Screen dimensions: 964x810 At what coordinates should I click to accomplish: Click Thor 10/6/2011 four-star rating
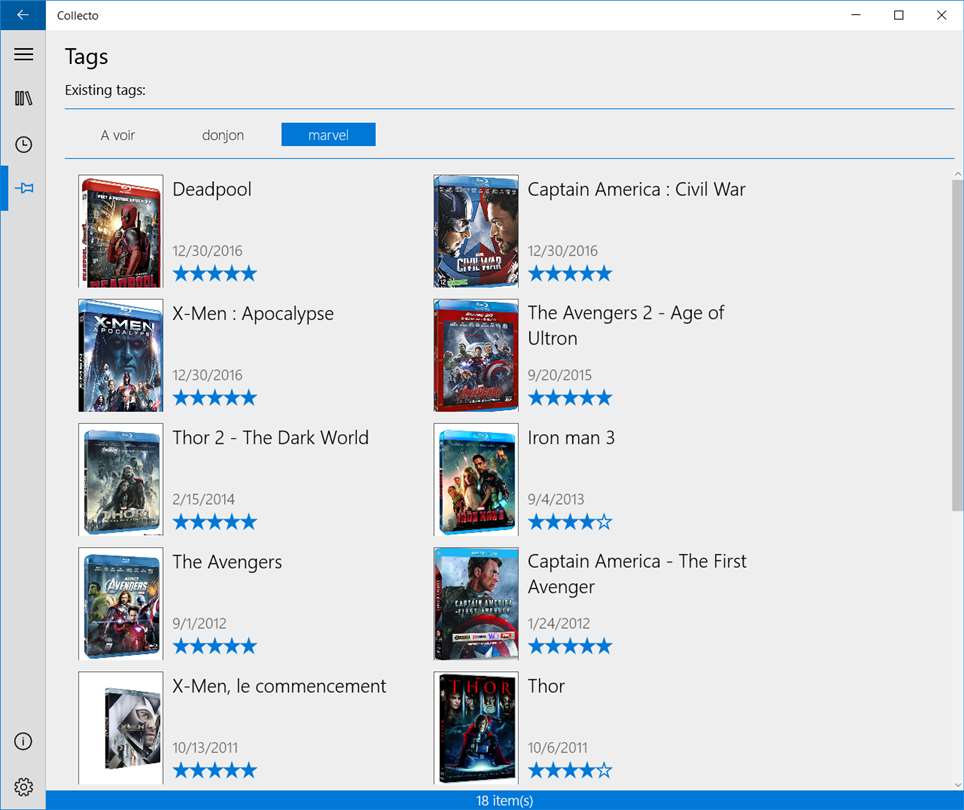[x=570, y=770]
